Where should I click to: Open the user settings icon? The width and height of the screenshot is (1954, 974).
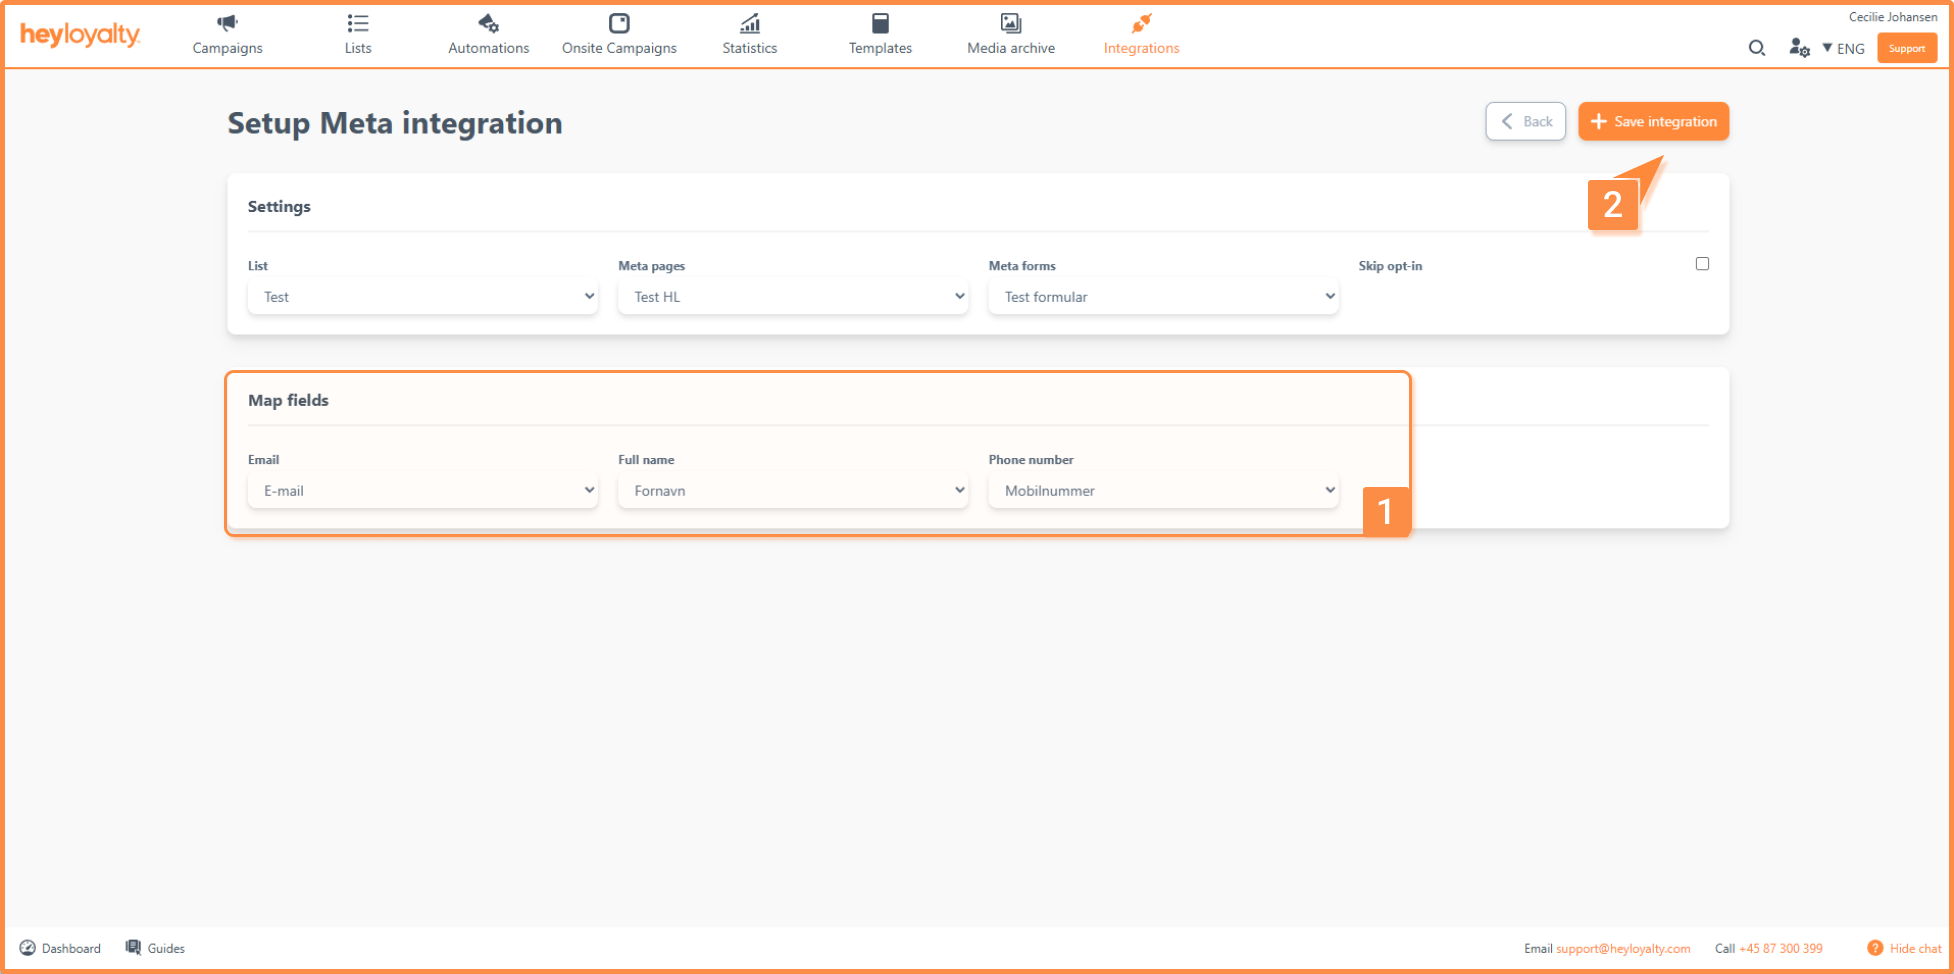pyautogui.click(x=1798, y=48)
